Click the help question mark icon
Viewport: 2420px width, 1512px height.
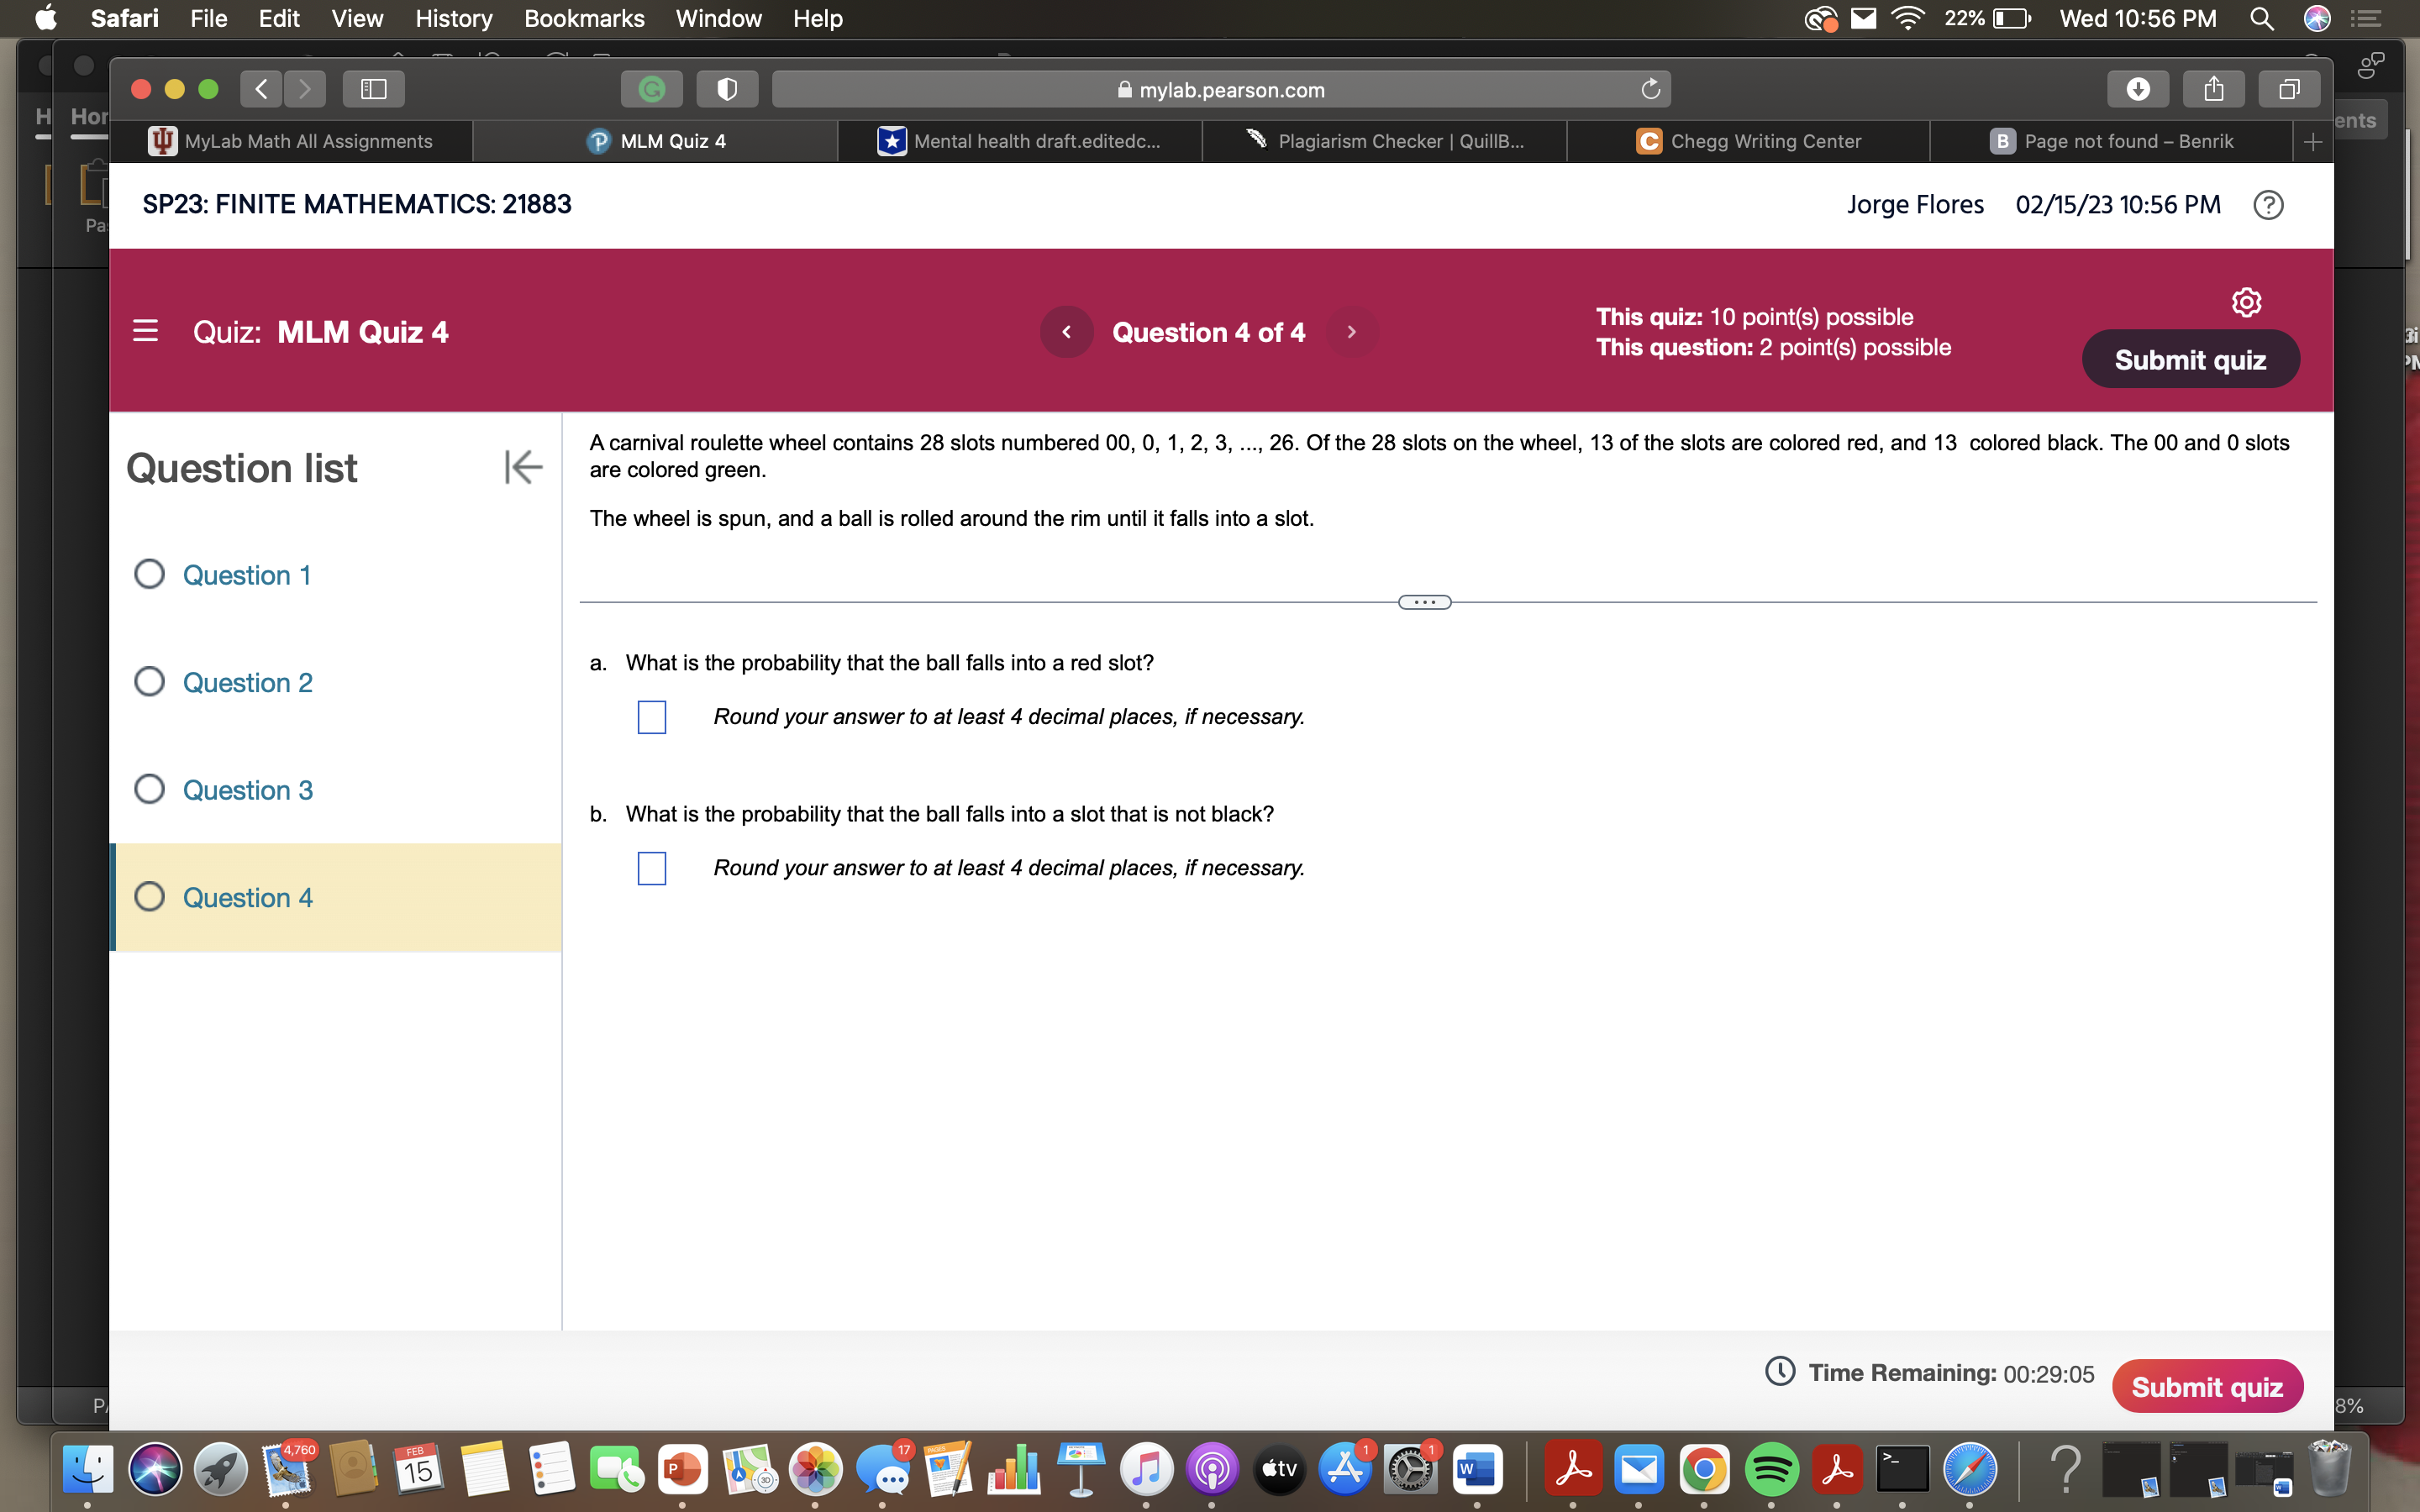[2268, 204]
